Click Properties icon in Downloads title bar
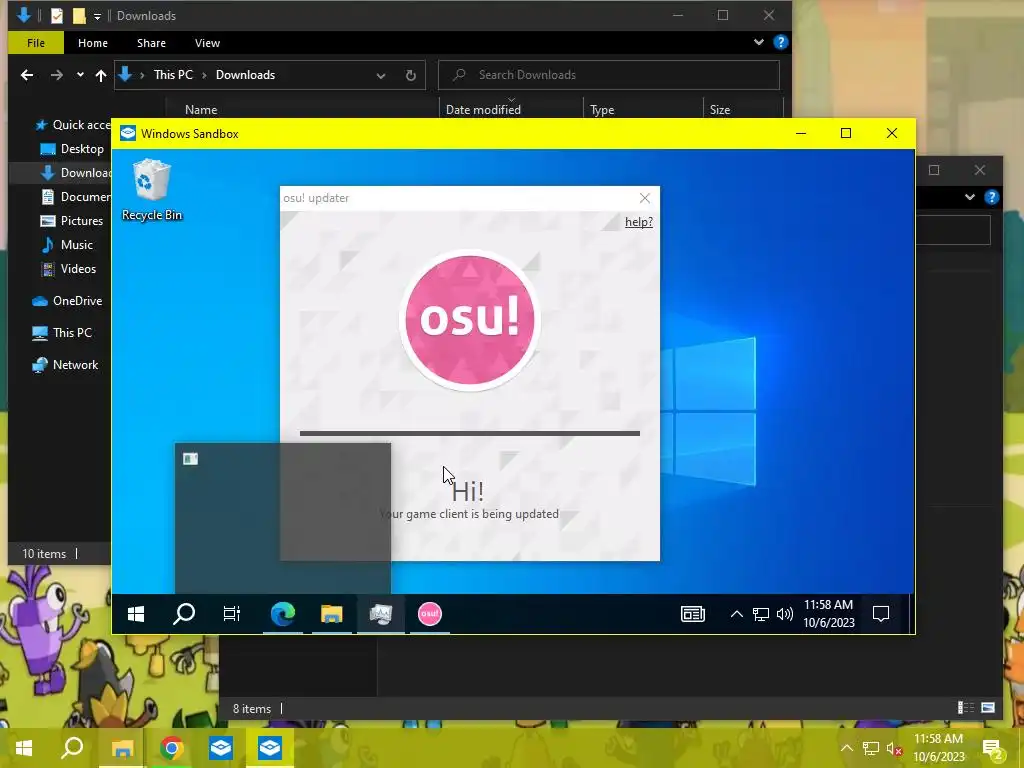This screenshot has width=1024, height=768. coord(57,16)
